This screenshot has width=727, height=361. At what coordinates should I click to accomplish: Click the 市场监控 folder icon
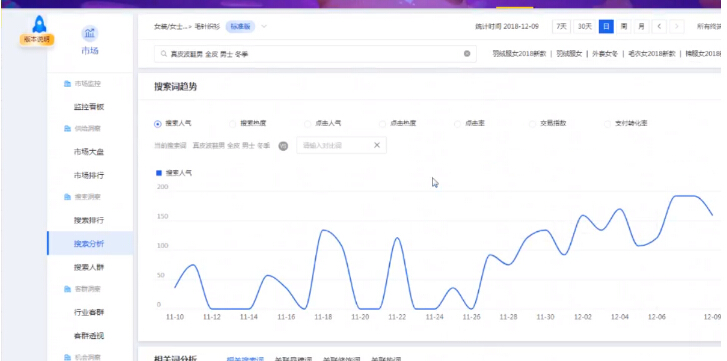pyautogui.click(x=67, y=84)
